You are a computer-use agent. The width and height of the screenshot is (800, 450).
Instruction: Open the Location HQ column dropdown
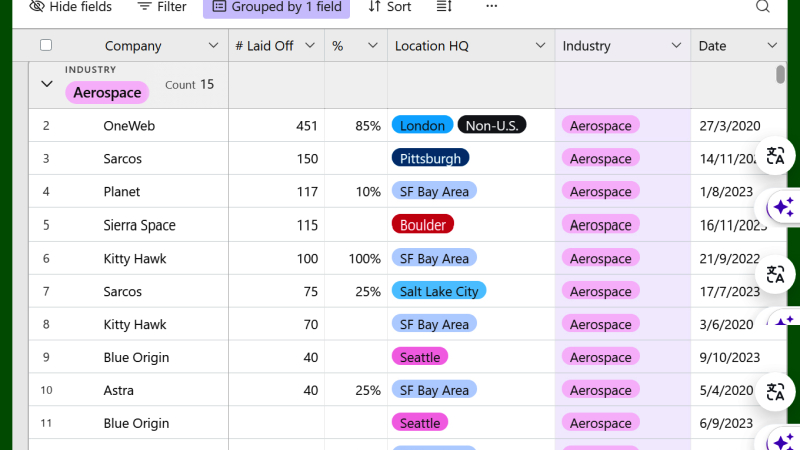tap(540, 45)
